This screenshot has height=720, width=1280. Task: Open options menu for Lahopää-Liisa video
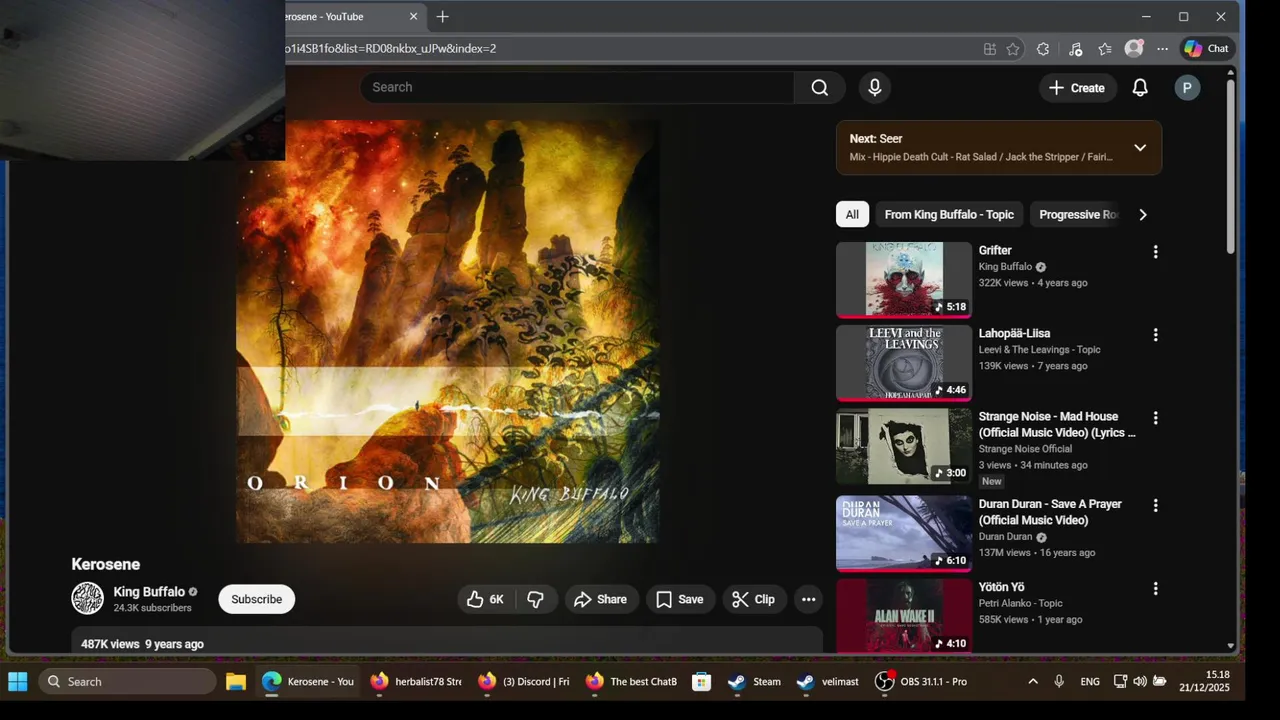(1155, 335)
